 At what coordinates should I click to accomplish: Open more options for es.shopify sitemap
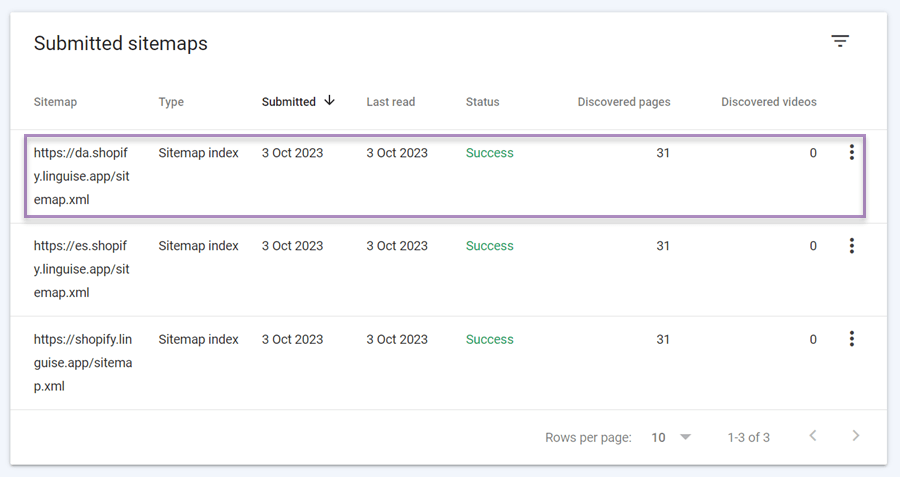(852, 246)
